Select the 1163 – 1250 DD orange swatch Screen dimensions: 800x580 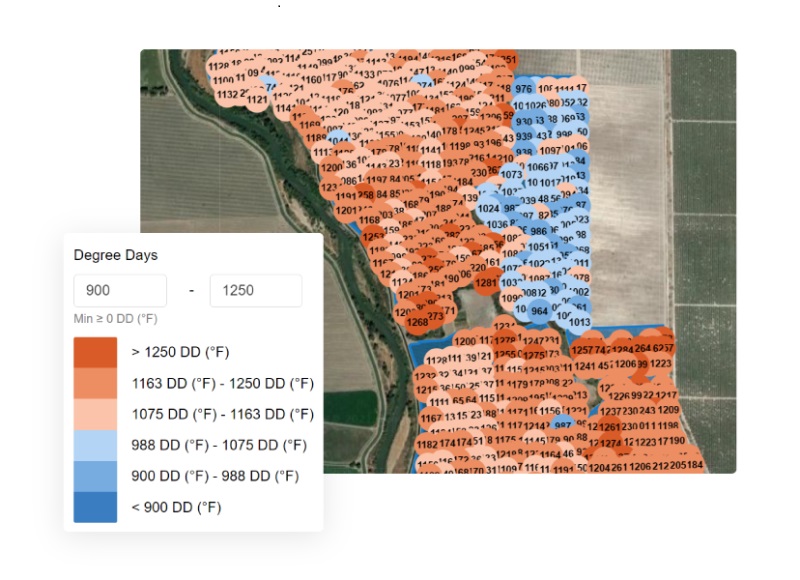coord(95,383)
